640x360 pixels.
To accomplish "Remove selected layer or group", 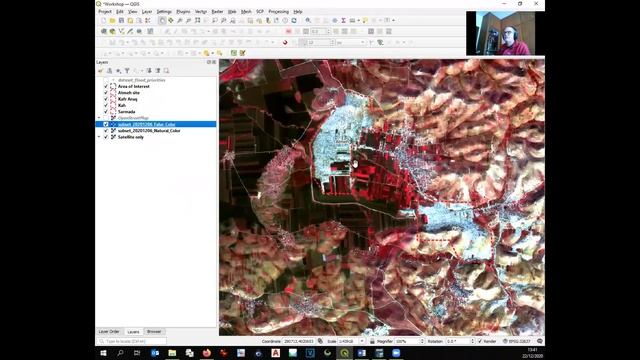I will (166, 71).
